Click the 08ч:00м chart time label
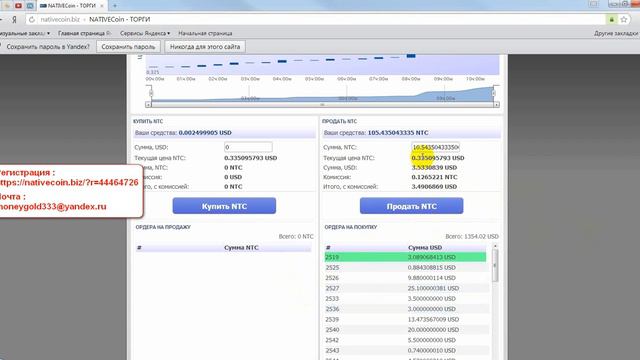 [x=411, y=79]
